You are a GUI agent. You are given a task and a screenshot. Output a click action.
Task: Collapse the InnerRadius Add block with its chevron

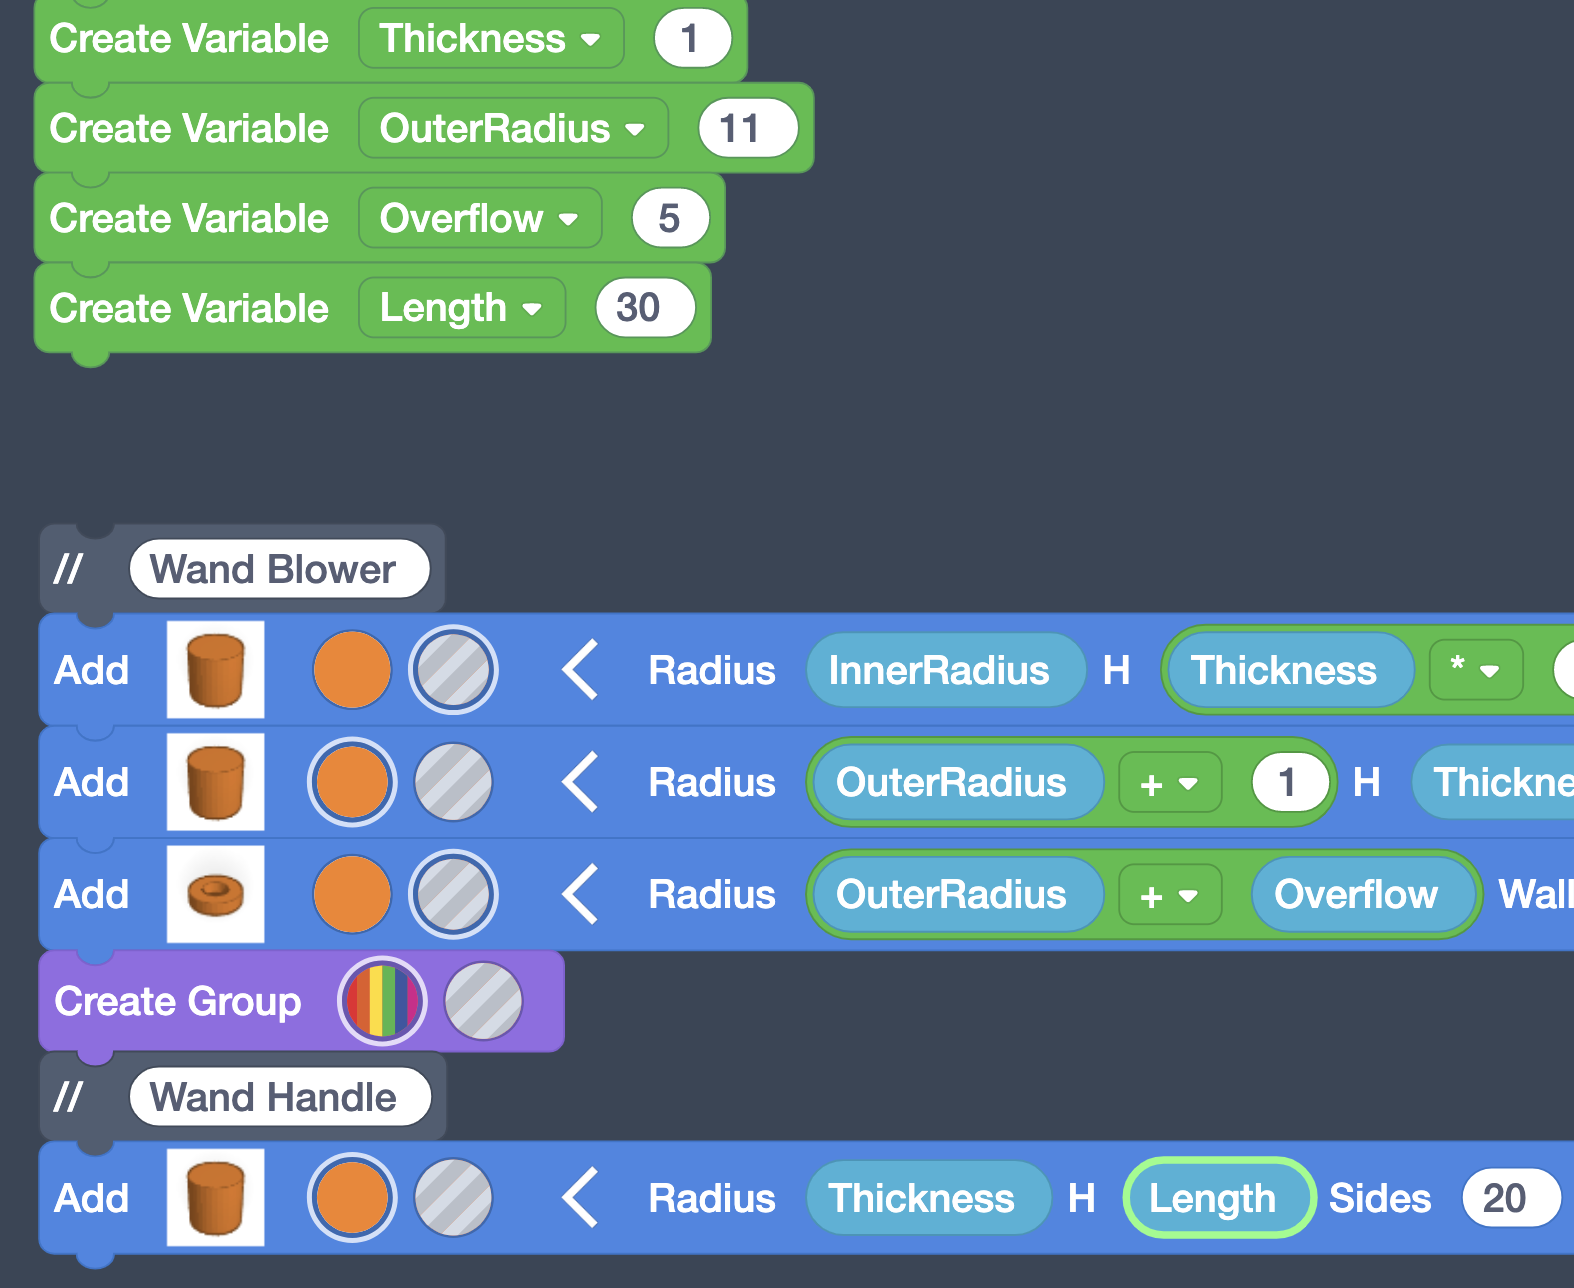pyautogui.click(x=580, y=669)
